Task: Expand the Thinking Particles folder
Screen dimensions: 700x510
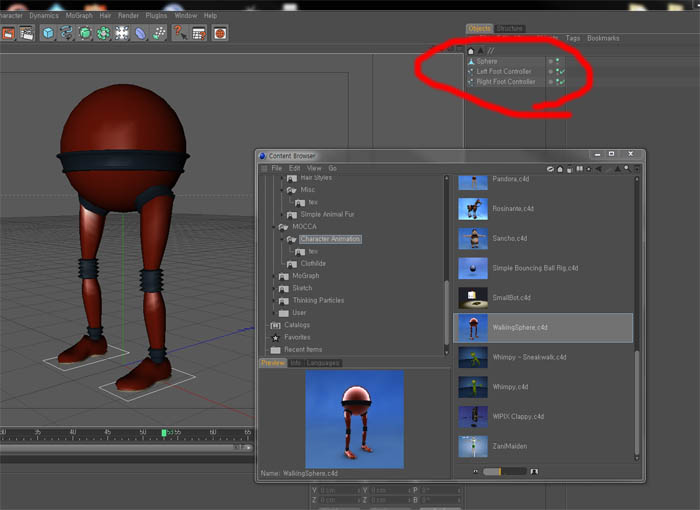Action: click(x=274, y=301)
